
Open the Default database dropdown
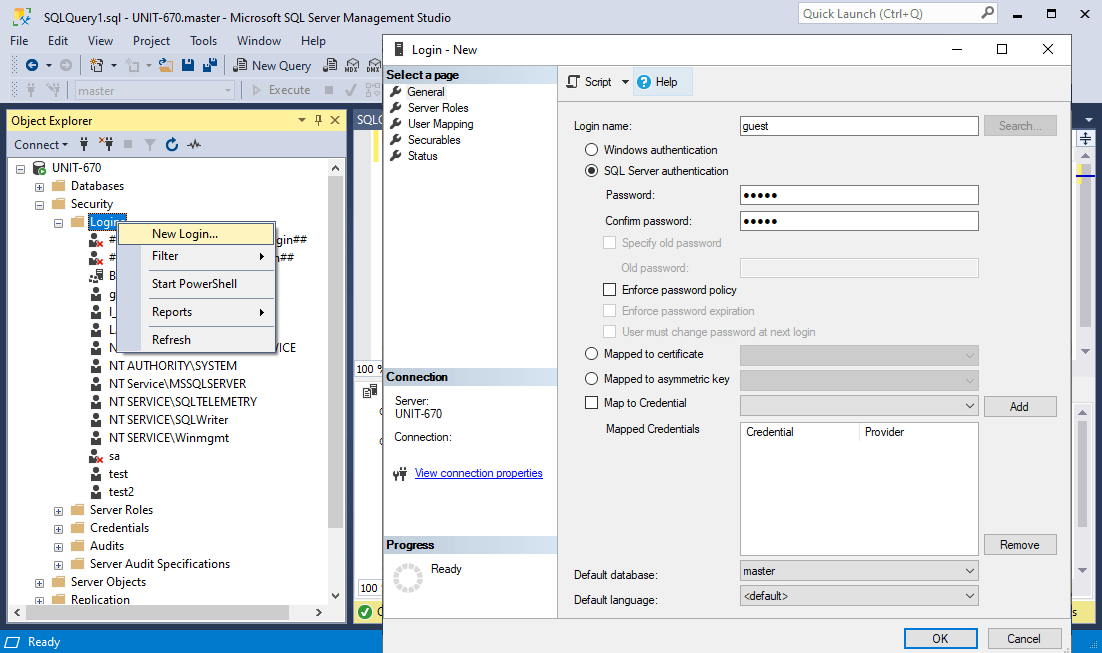[x=858, y=571]
